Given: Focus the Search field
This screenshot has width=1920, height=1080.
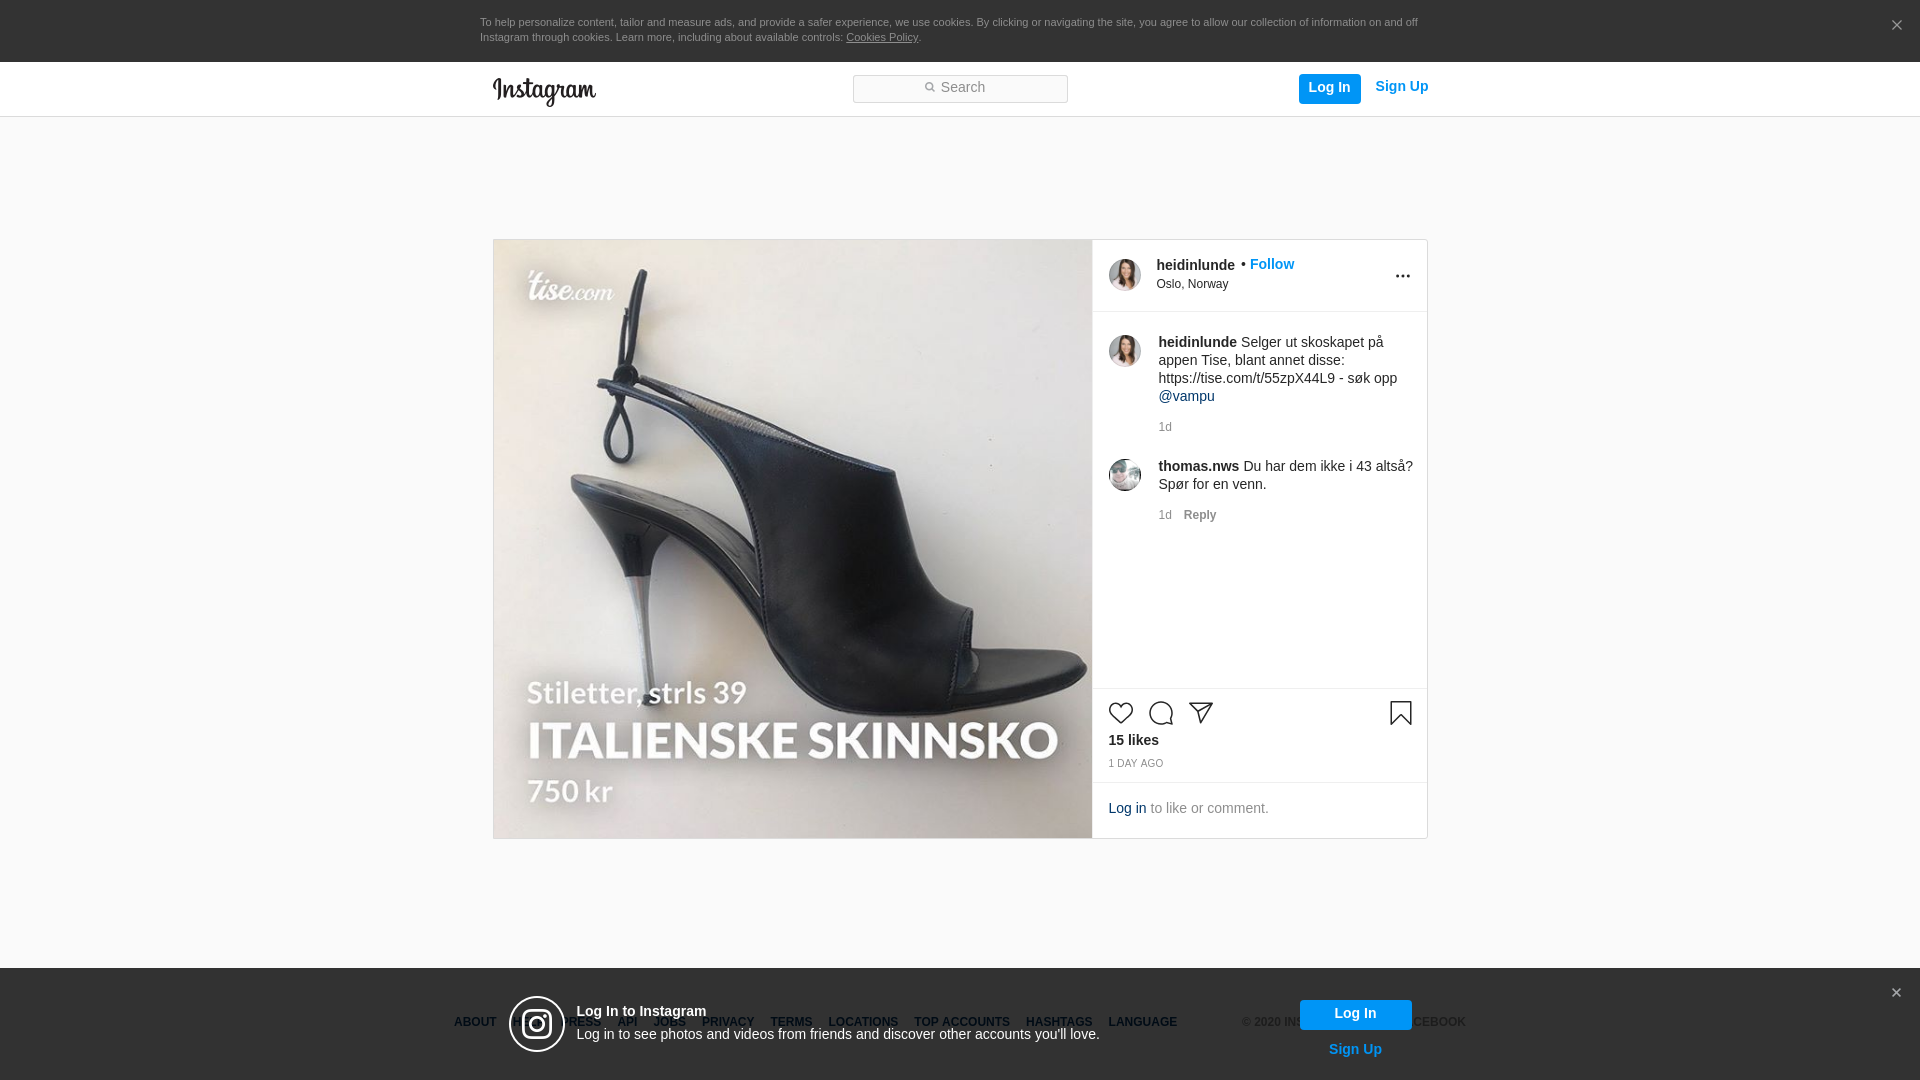Looking at the screenshot, I should click(960, 89).
